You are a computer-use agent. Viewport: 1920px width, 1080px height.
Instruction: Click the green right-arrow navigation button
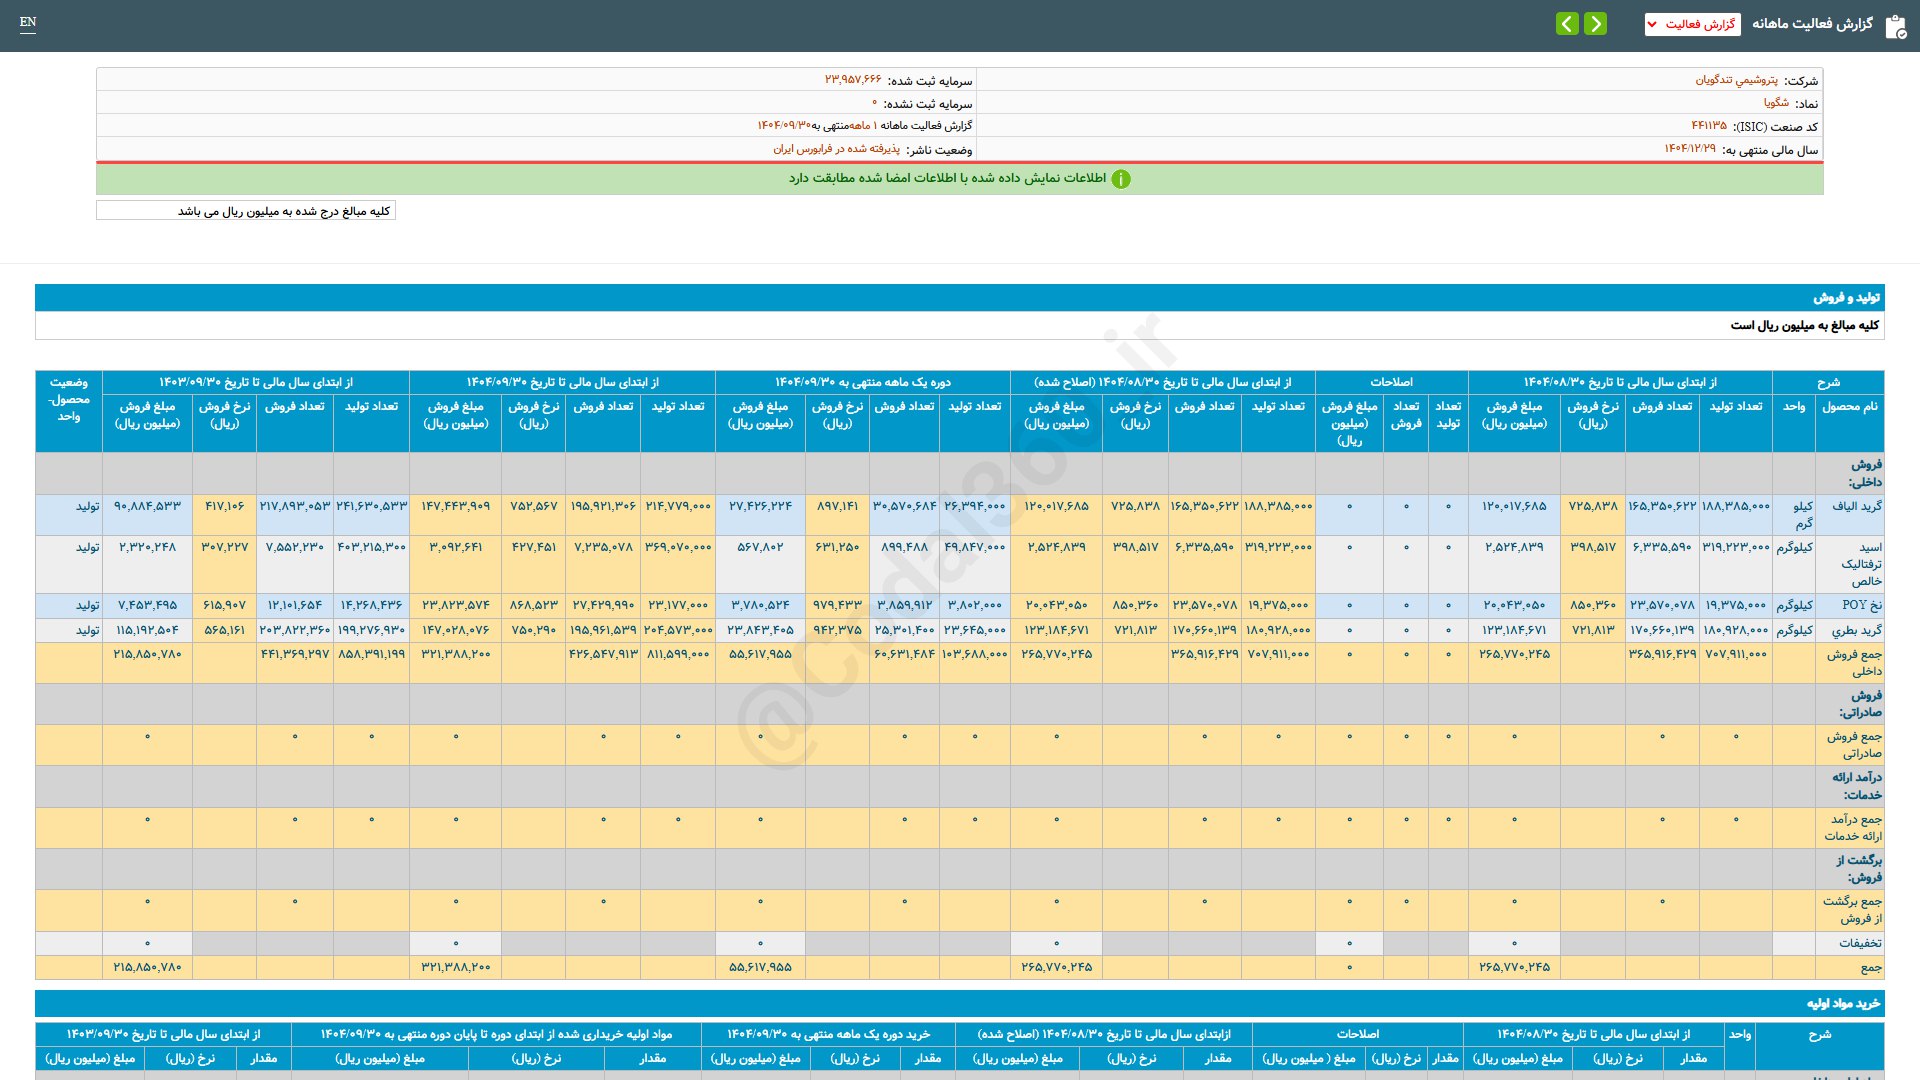1596,24
